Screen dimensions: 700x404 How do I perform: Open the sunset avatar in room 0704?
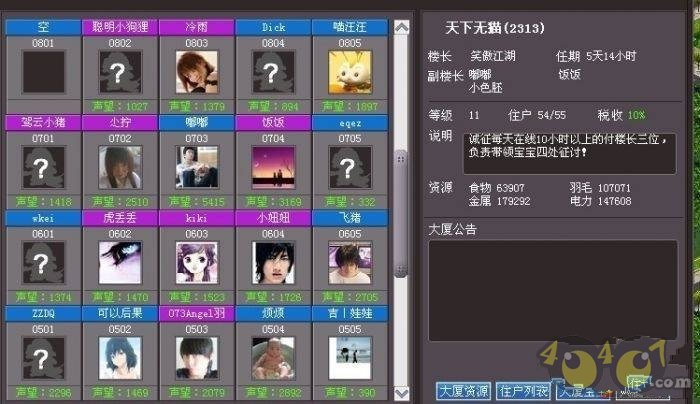point(273,167)
